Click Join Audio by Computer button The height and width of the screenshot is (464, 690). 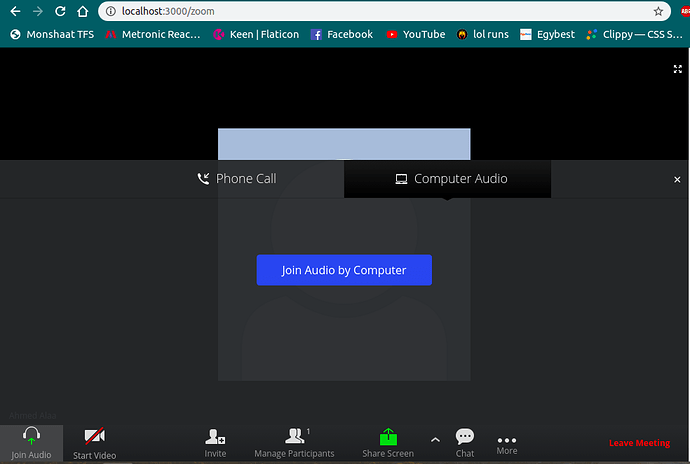tap(344, 270)
